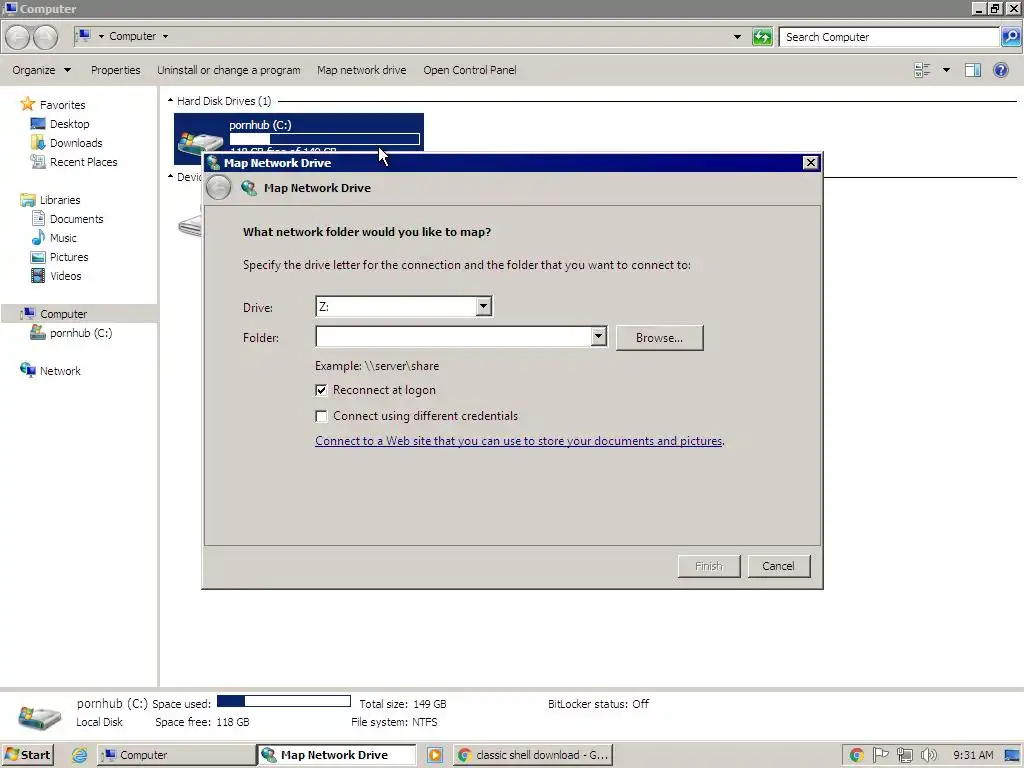Select Computer in navigation pane
The width and height of the screenshot is (1024, 768).
point(63,313)
